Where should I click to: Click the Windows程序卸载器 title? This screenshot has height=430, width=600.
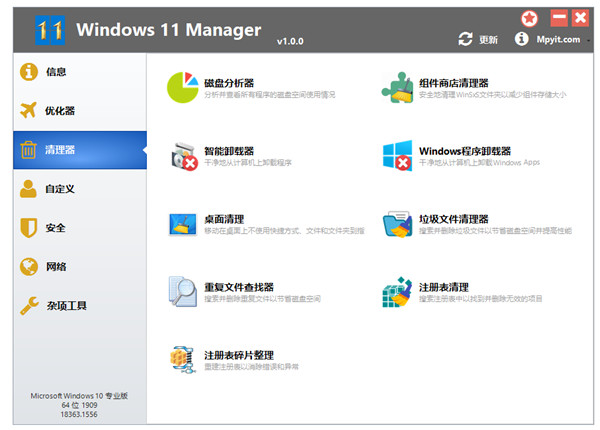tap(465, 151)
